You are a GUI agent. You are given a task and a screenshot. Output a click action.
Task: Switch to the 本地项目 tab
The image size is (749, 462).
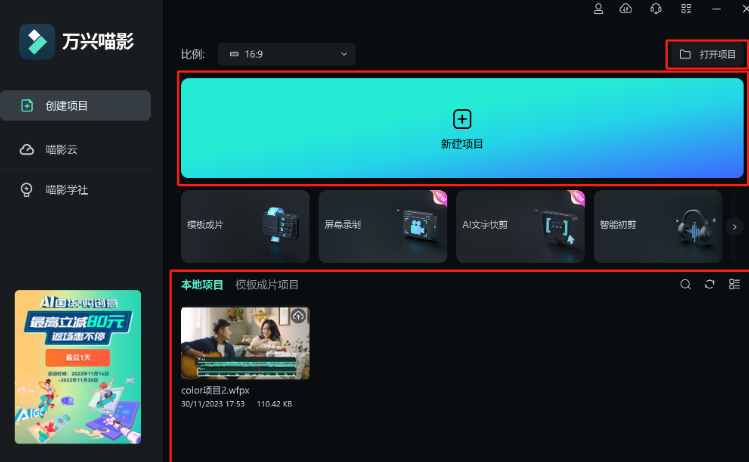click(202, 285)
